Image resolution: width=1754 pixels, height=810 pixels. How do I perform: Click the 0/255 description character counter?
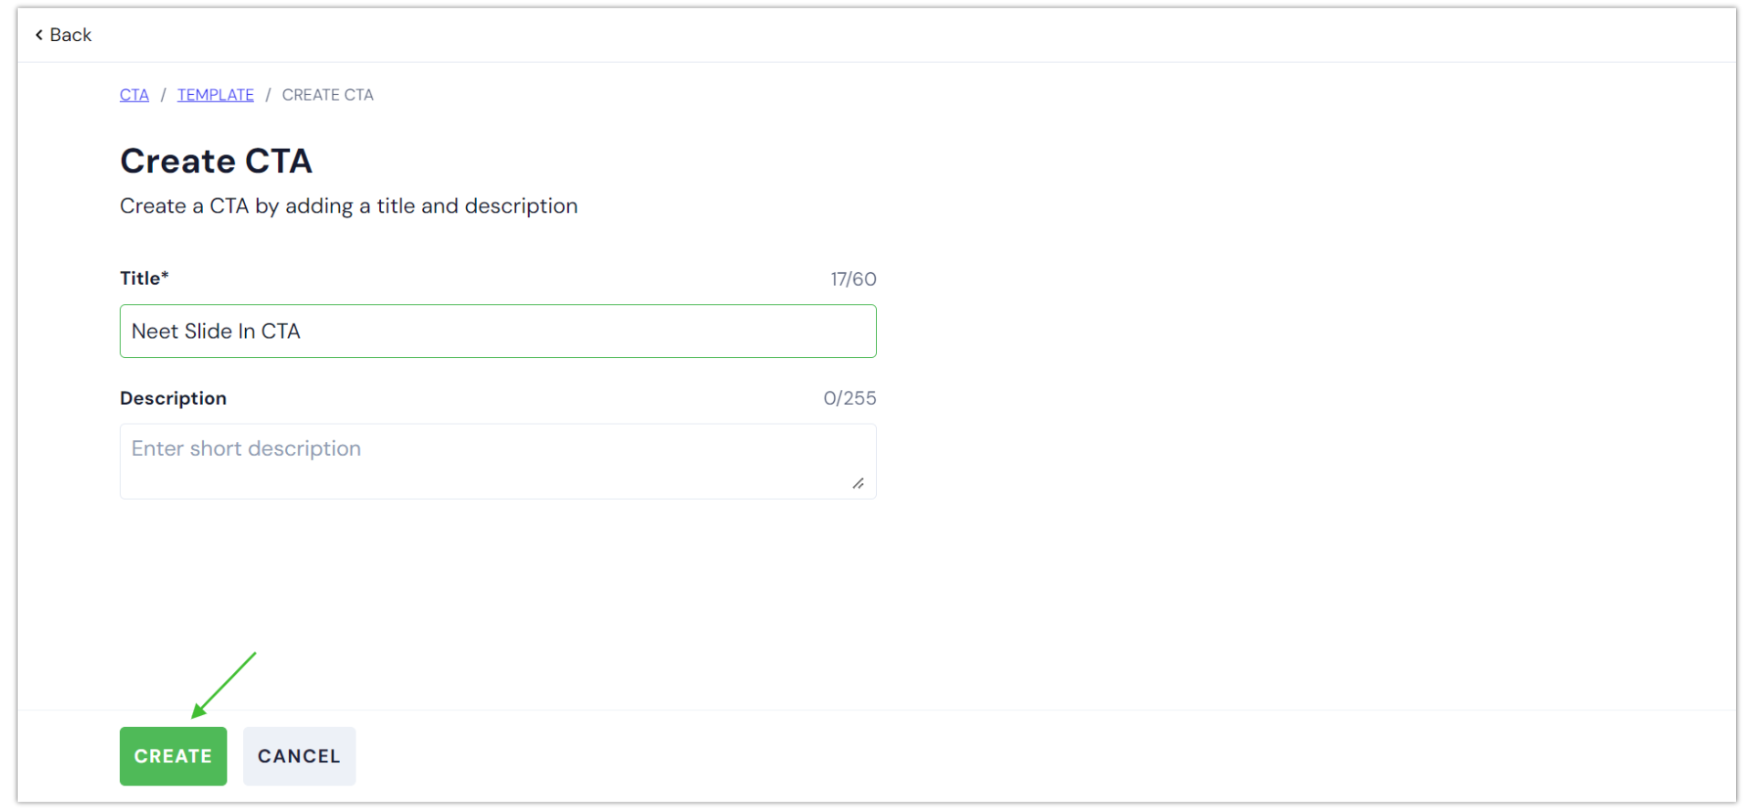point(850,397)
